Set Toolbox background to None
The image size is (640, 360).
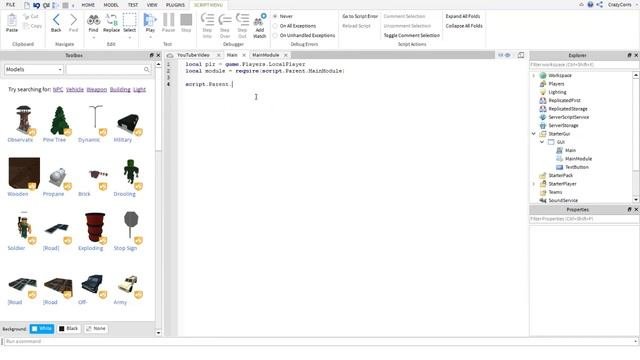96,329
